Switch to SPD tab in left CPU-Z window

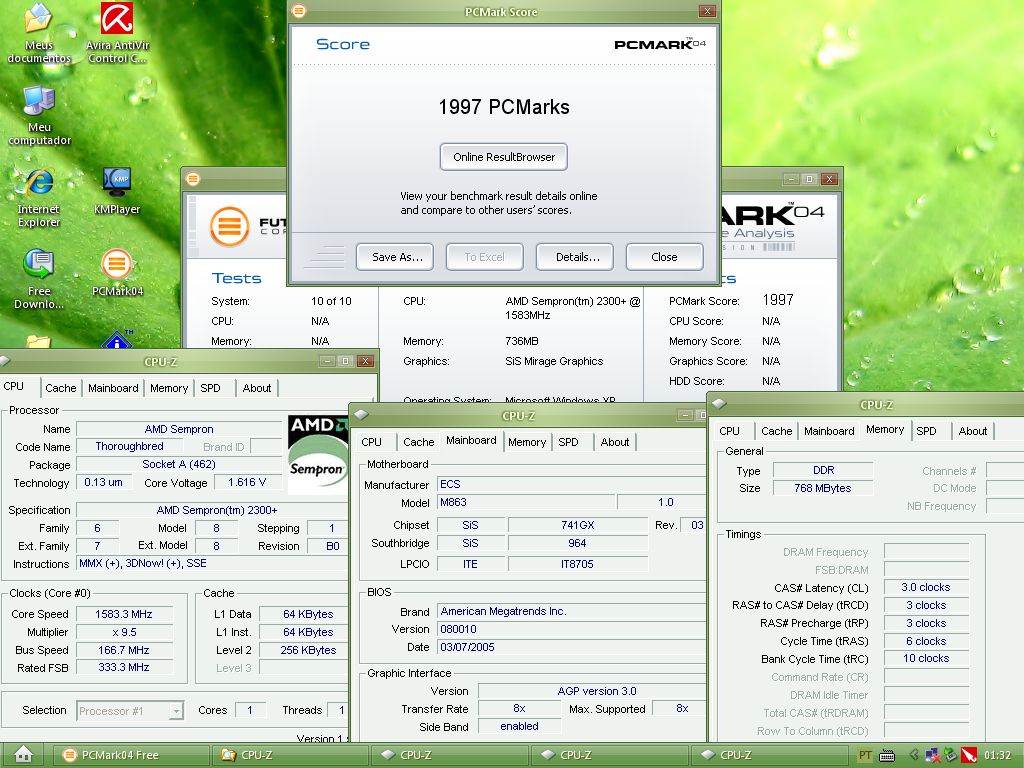click(210, 388)
